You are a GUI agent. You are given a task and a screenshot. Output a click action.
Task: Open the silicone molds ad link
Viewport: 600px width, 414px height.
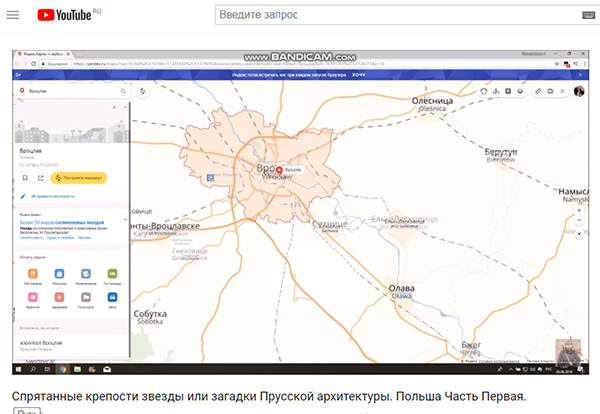point(62,222)
